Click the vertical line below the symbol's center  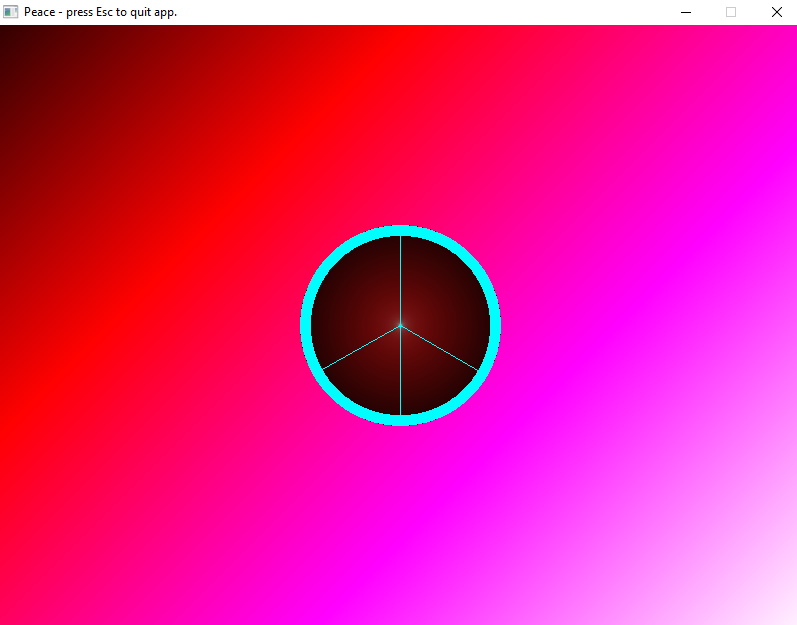400,370
